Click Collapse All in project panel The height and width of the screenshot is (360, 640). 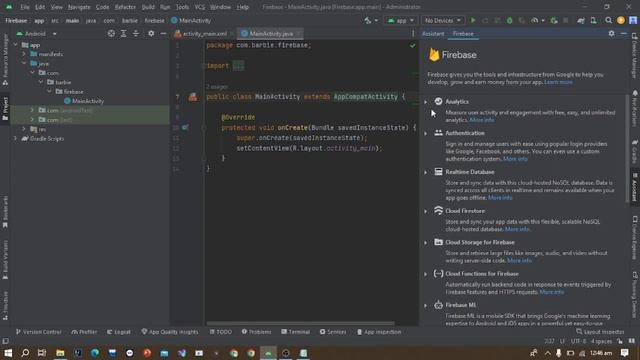pos(136,33)
